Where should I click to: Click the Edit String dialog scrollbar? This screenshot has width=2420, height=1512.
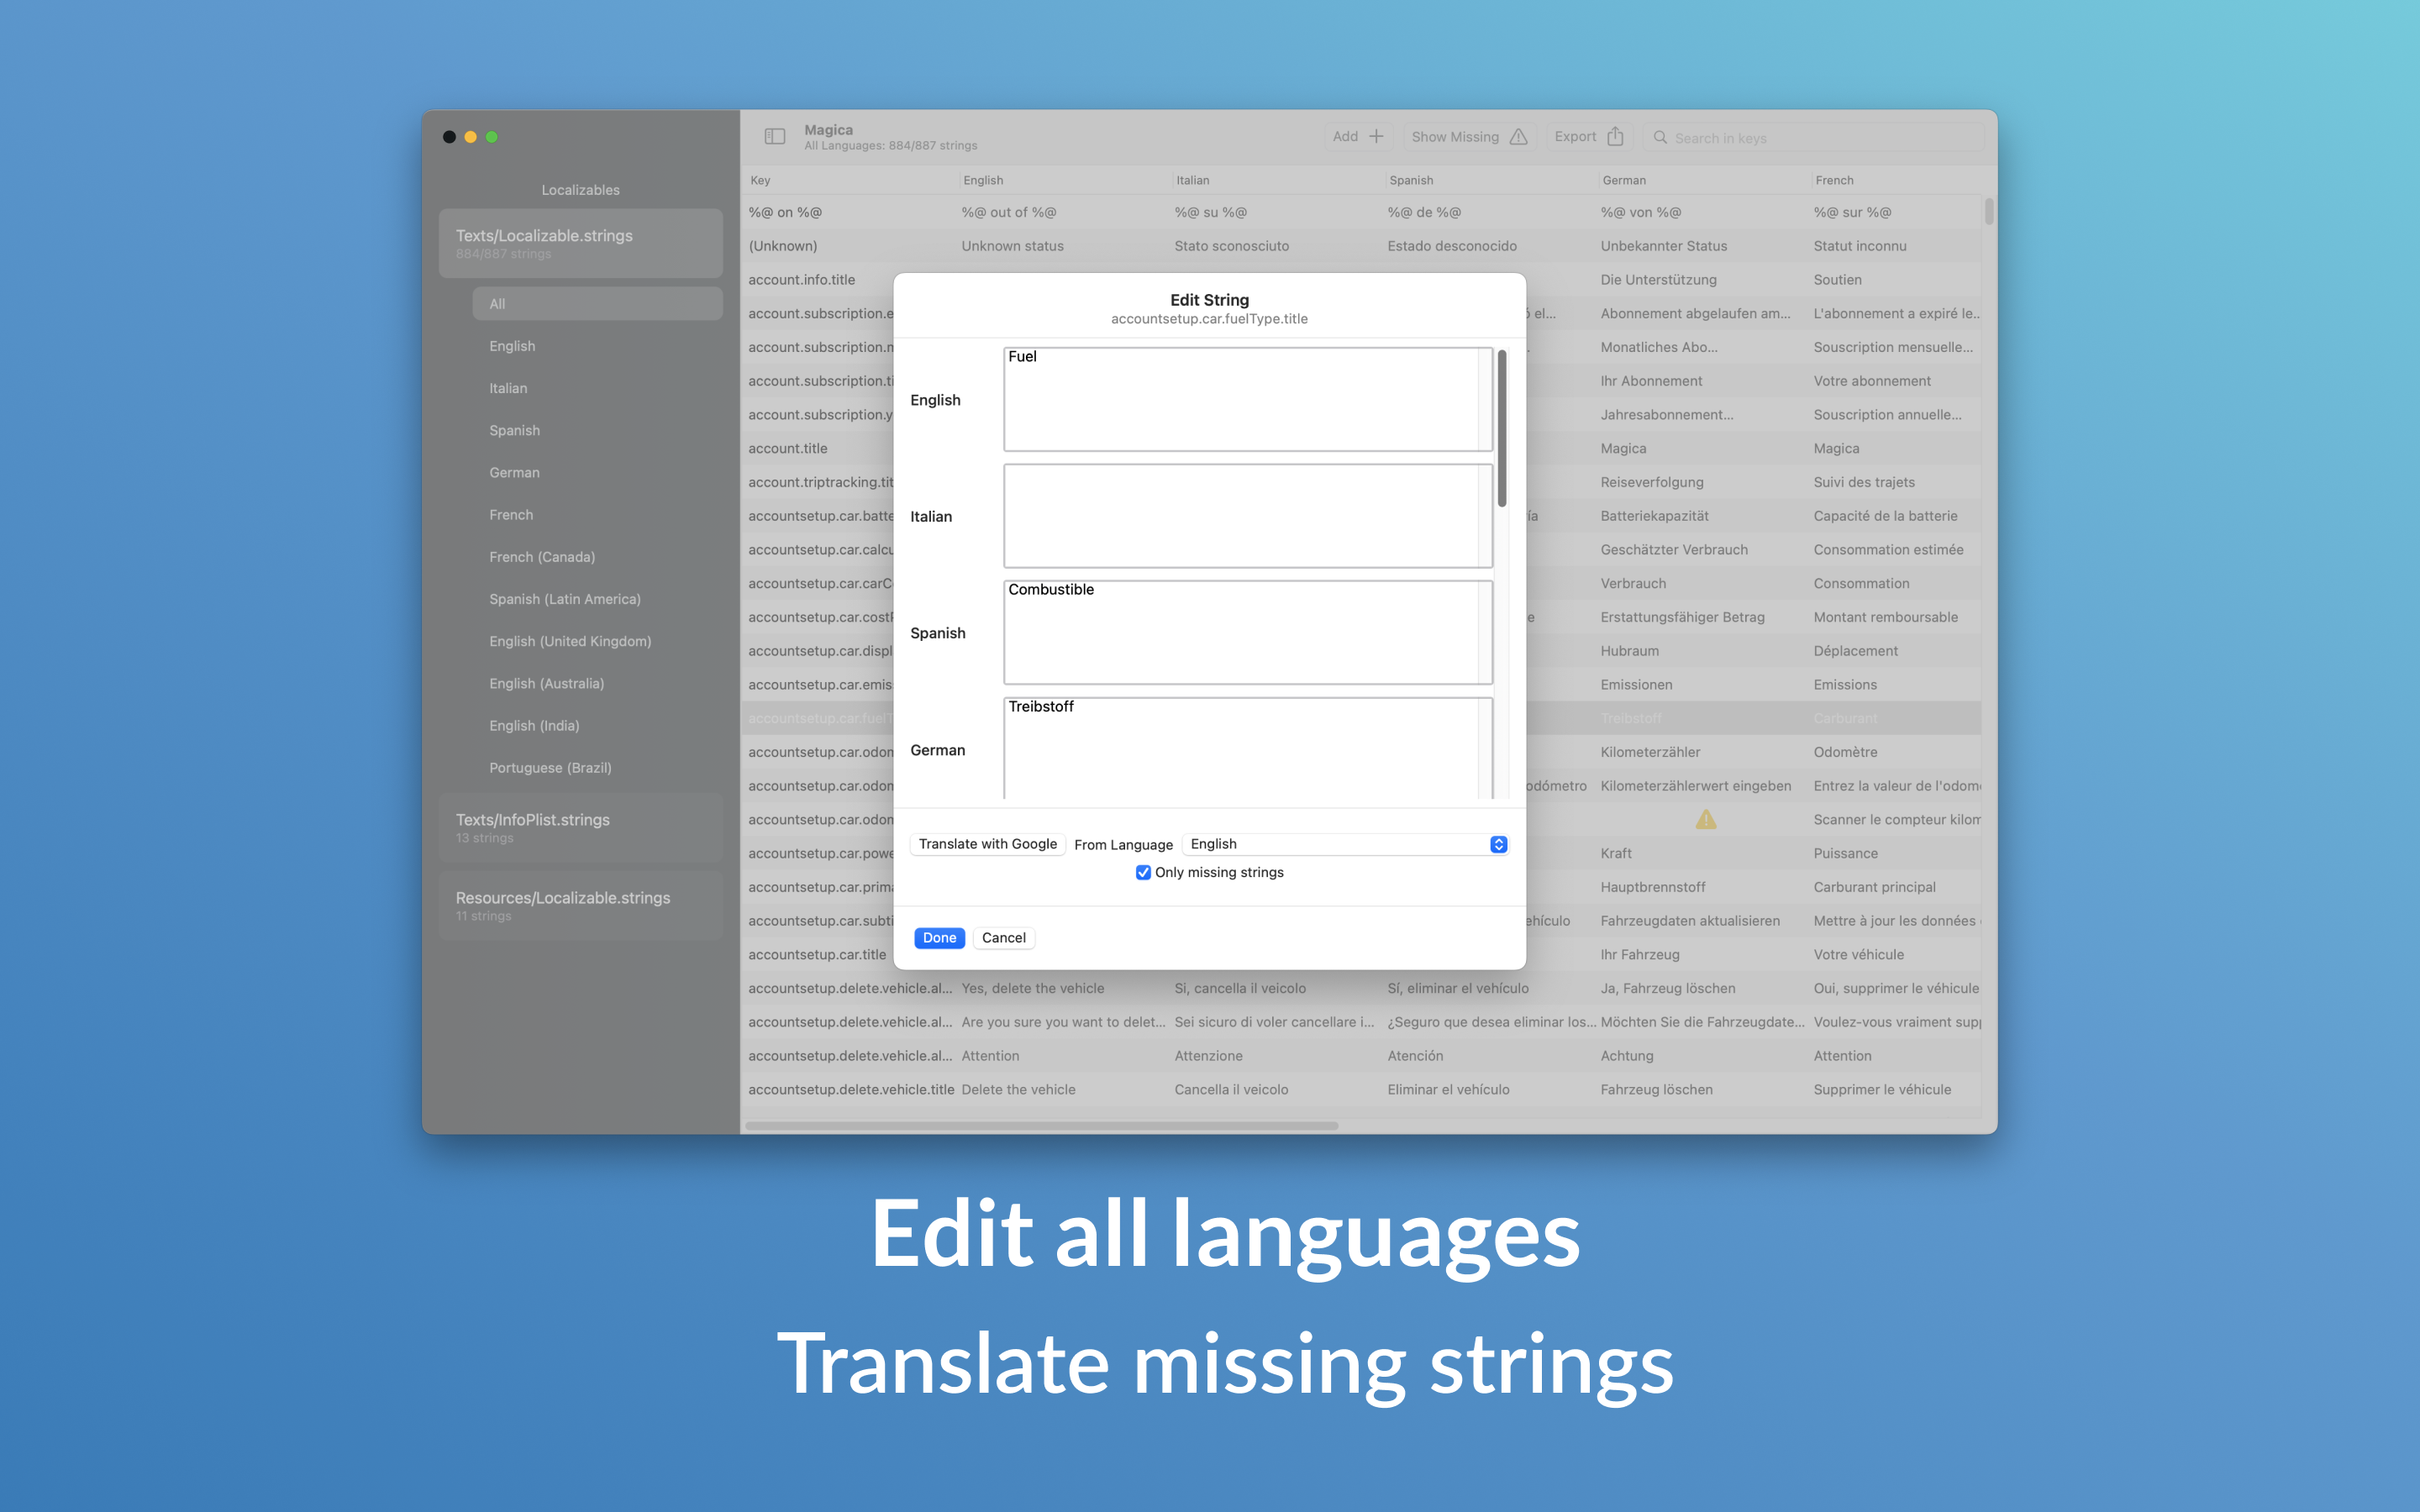pyautogui.click(x=1502, y=428)
